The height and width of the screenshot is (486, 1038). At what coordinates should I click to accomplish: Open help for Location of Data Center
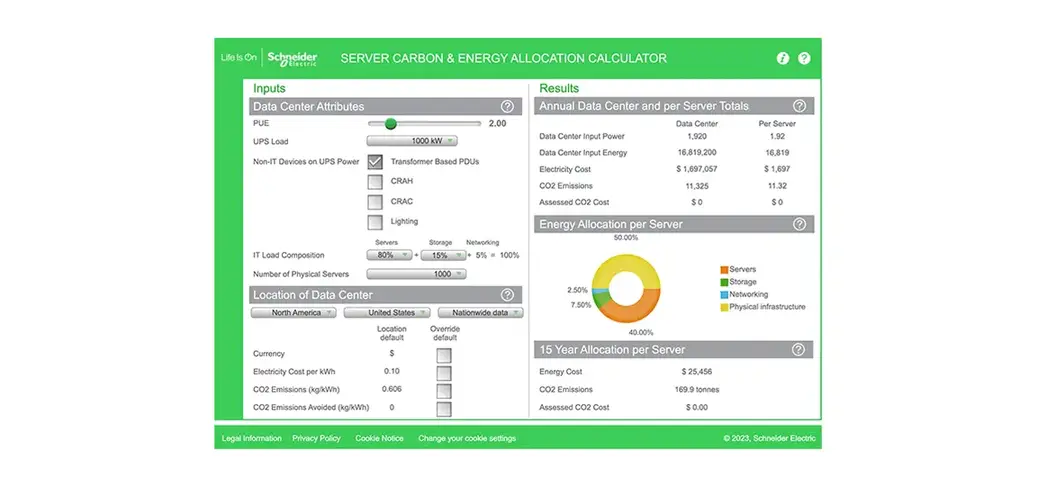pyautogui.click(x=507, y=295)
